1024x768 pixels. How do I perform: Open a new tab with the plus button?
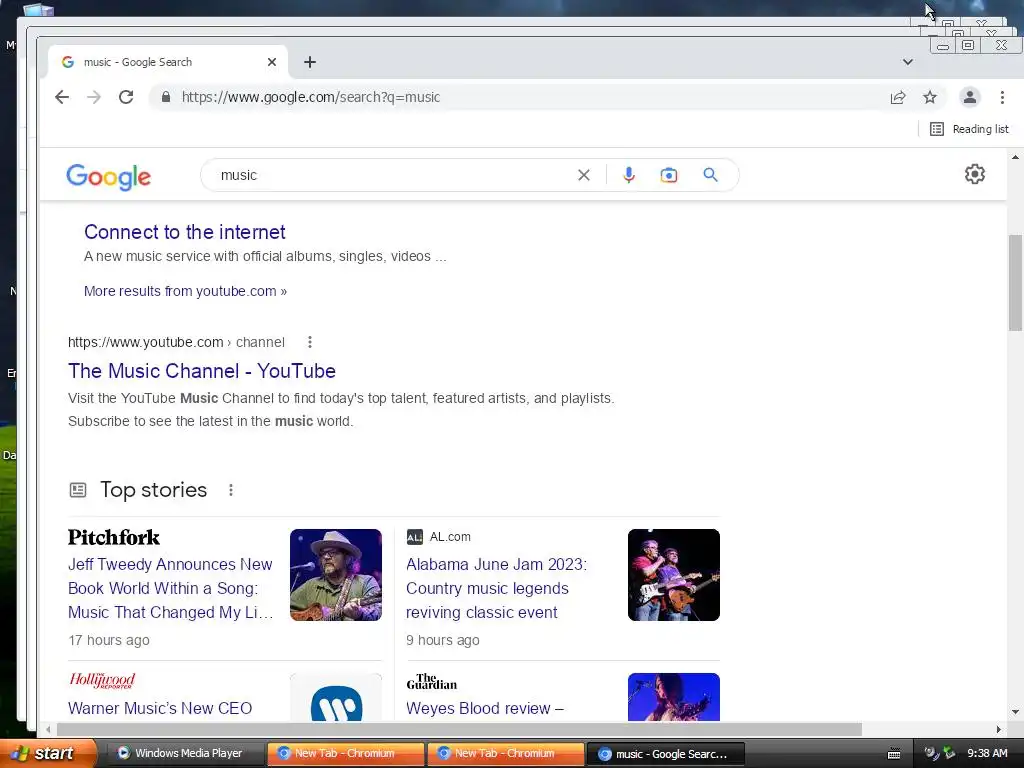click(x=310, y=62)
